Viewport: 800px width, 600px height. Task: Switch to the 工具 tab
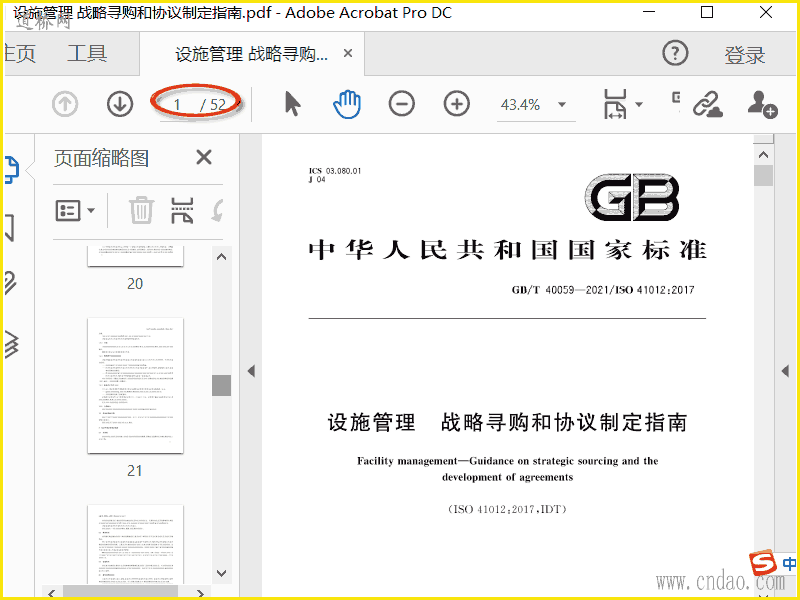tap(87, 53)
